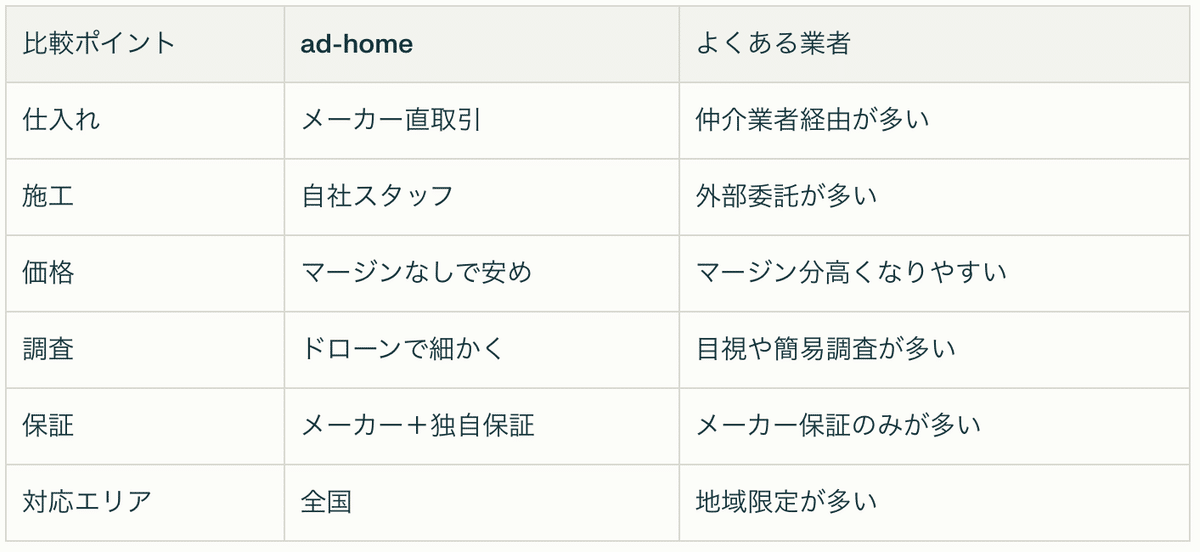This screenshot has height=552, width=1200.
Task: Select the ドローンで細かく cell
Action: point(403,349)
